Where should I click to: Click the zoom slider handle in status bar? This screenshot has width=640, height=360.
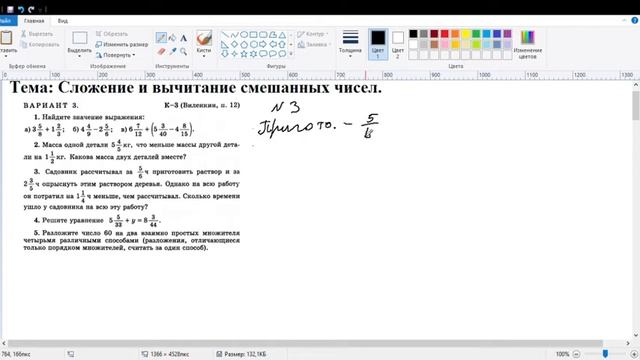click(x=605, y=354)
